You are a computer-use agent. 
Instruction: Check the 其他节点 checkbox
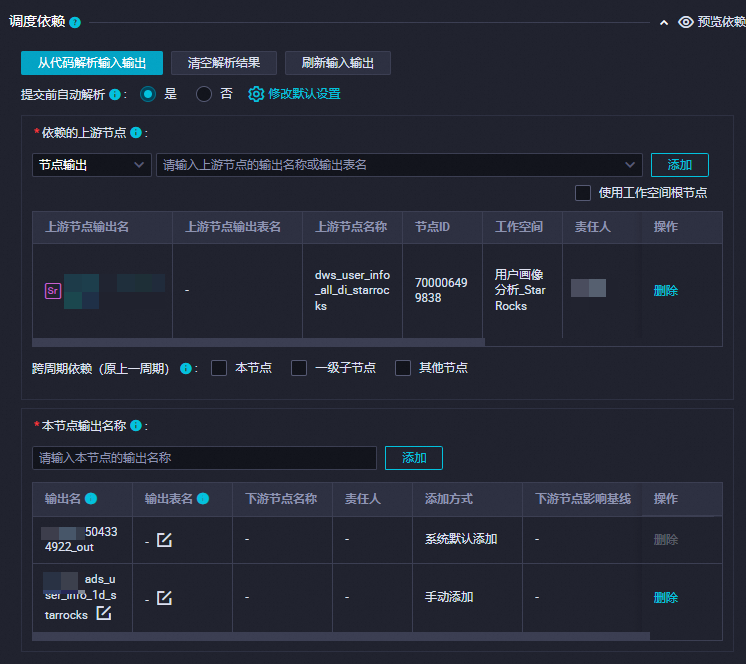click(403, 368)
